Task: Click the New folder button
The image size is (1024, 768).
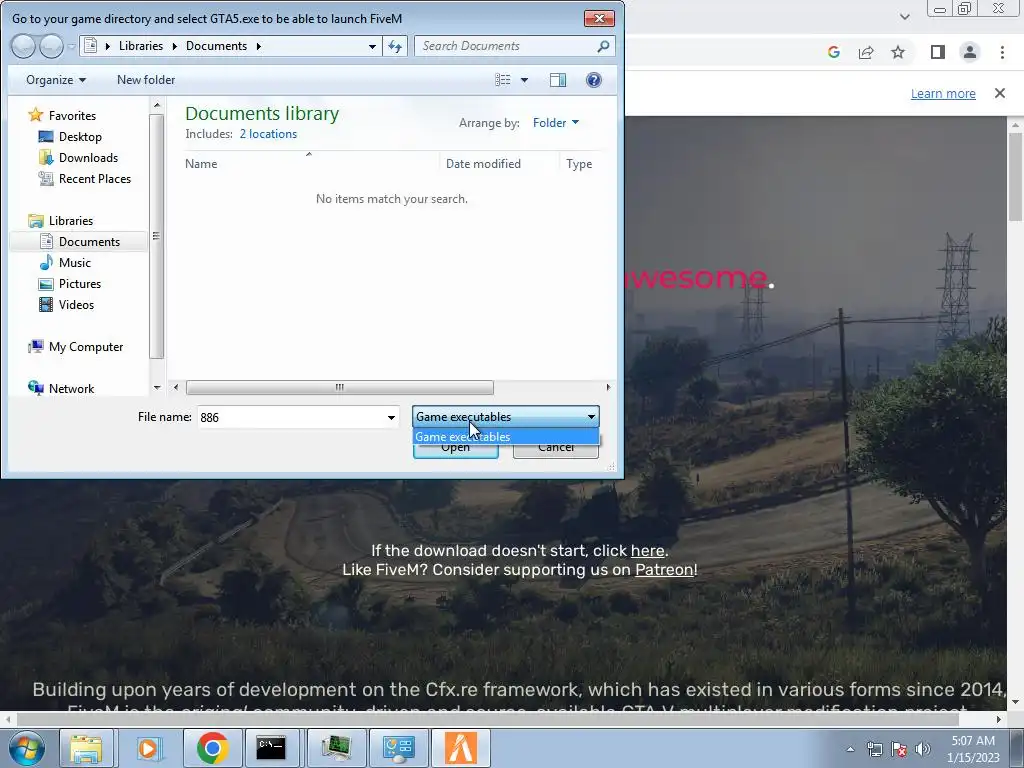Action: pos(146,80)
